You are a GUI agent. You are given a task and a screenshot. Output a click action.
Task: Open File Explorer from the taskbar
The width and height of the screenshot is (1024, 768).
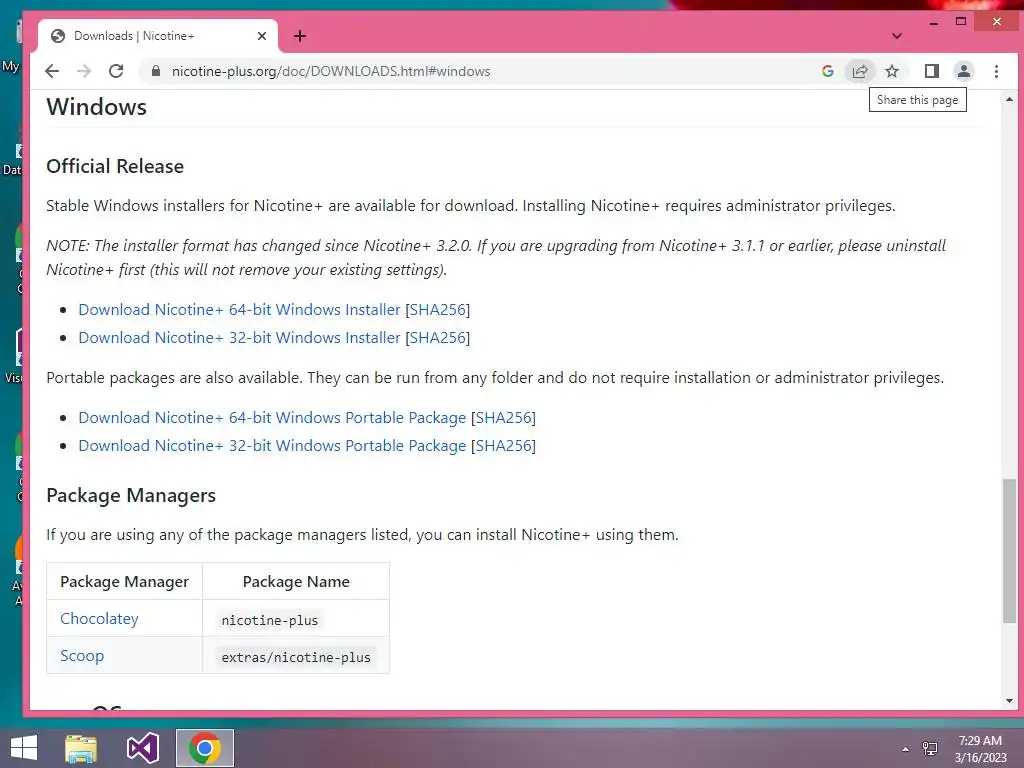(x=81, y=748)
